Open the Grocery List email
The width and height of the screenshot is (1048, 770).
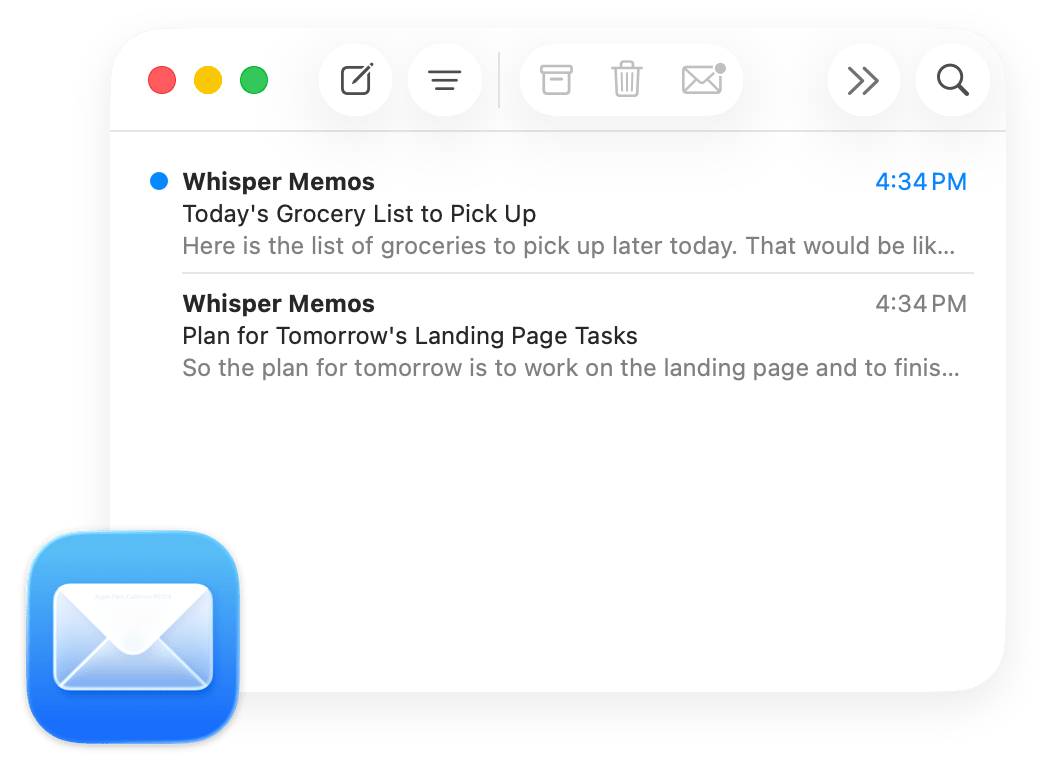(358, 213)
